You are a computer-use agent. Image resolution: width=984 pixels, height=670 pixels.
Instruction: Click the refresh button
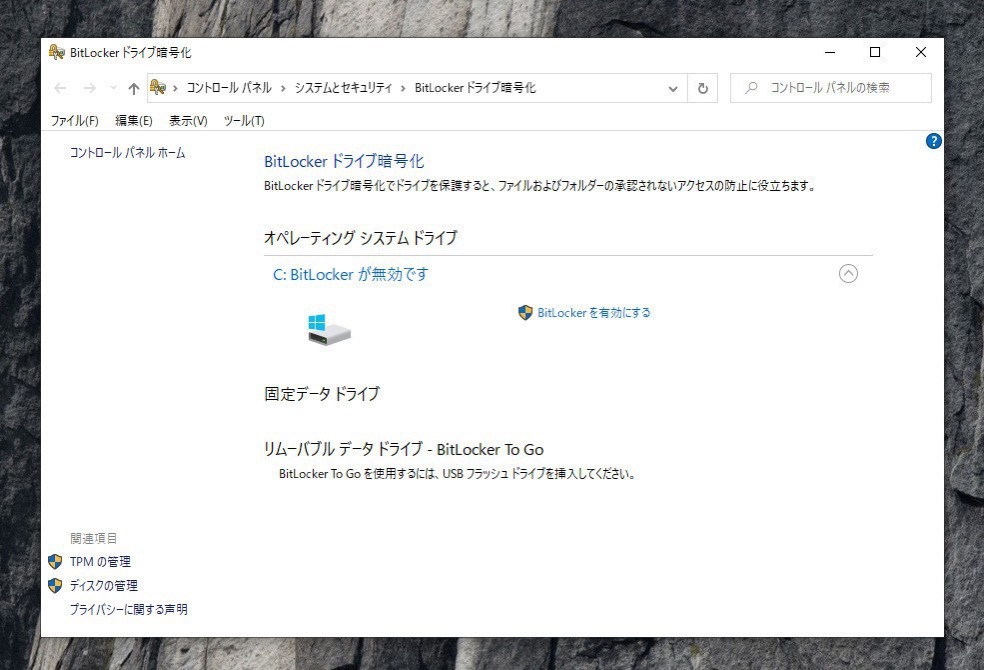pos(703,88)
